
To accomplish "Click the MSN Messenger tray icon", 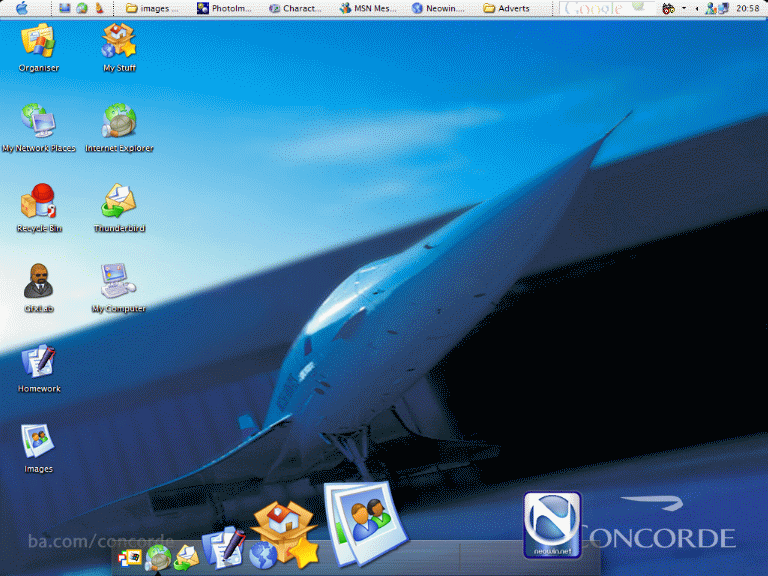I will [x=710, y=8].
